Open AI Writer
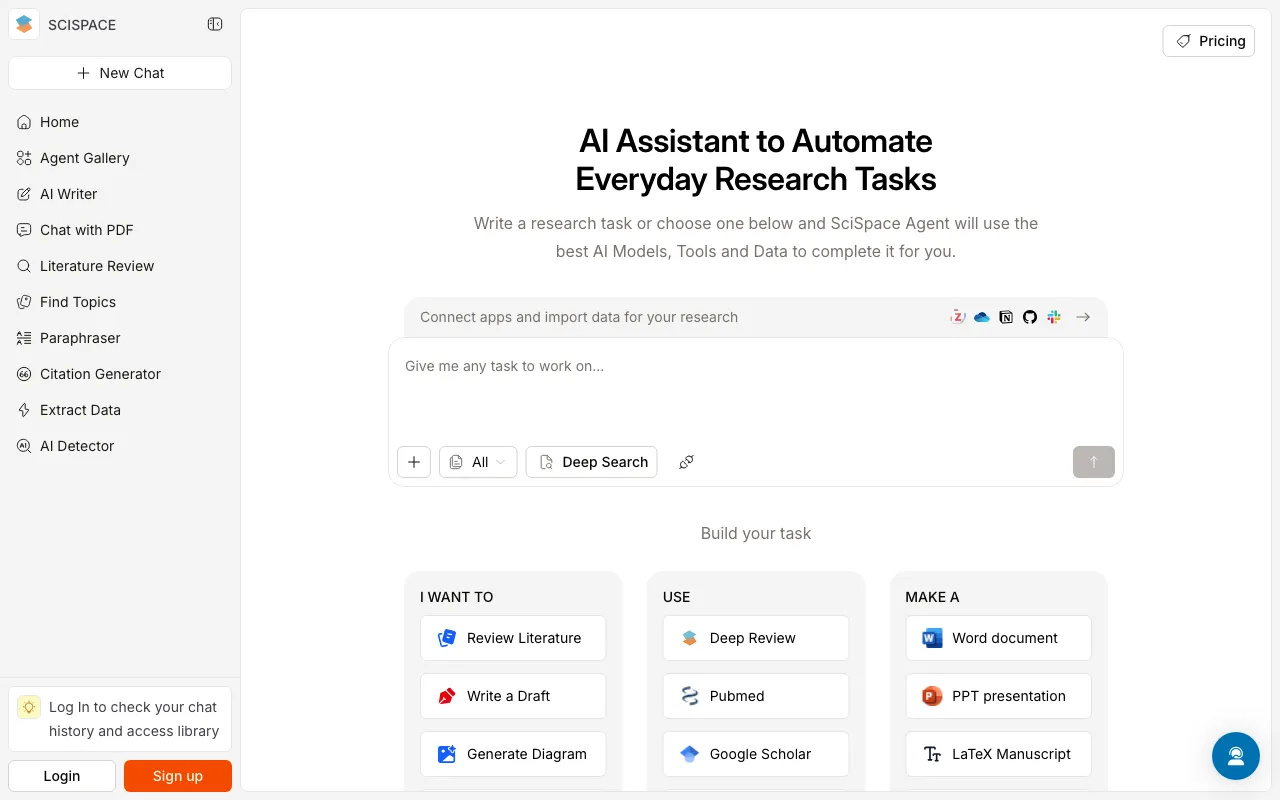Viewport: 1280px width, 800px height. [120, 194]
